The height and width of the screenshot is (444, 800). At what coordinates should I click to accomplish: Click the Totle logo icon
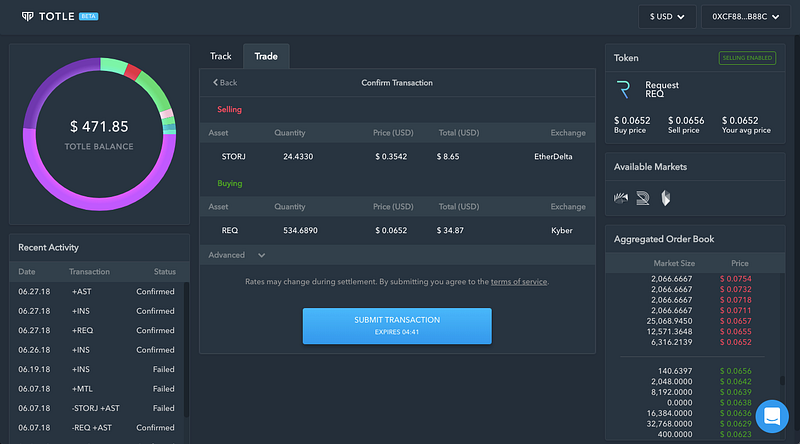[x=28, y=16]
